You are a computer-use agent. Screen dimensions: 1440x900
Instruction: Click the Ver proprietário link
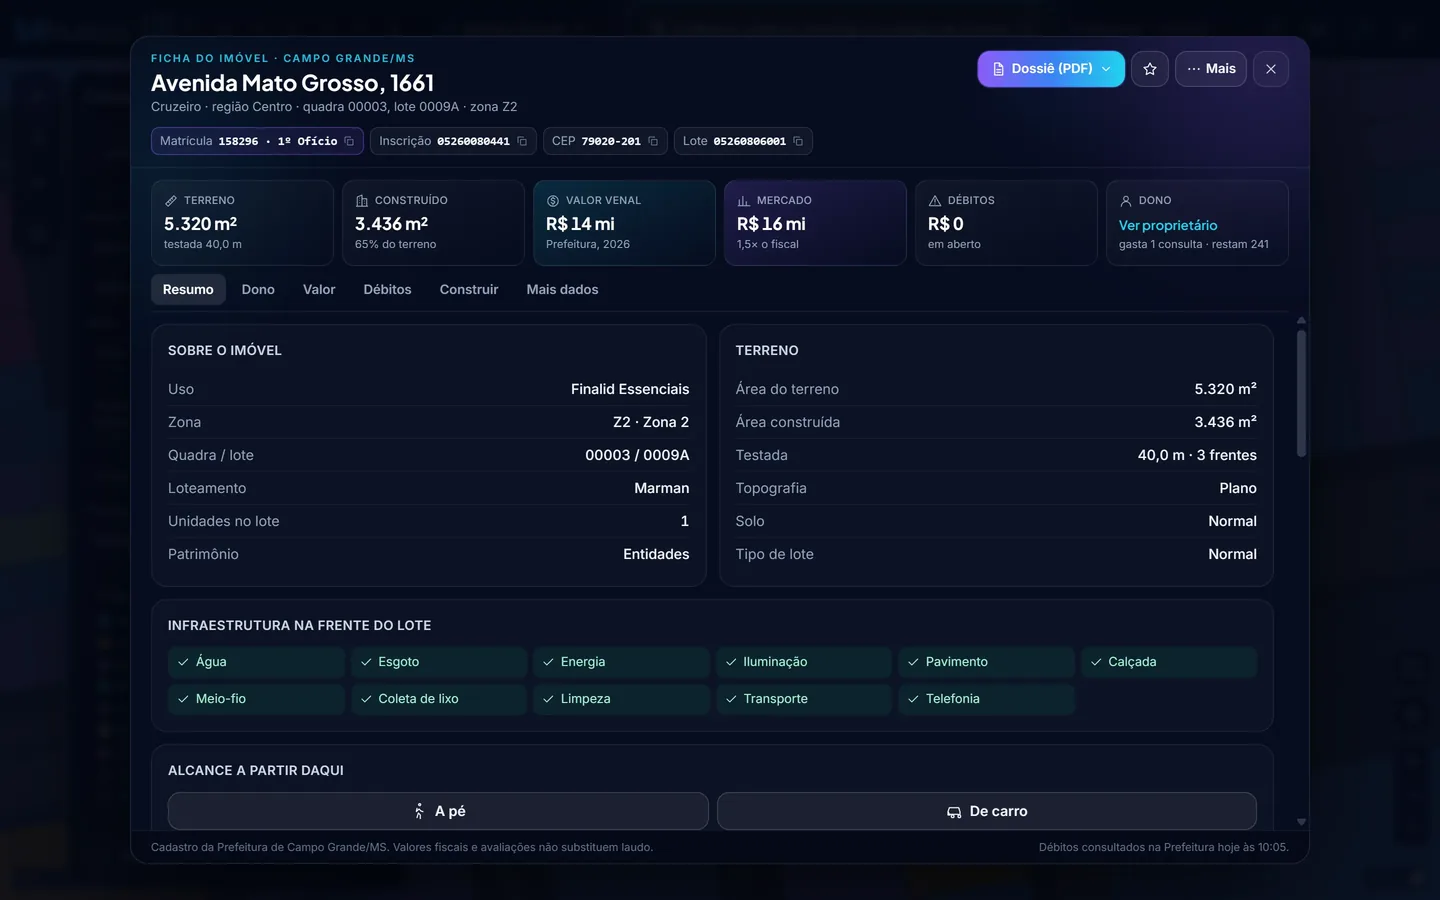pos(1168,225)
